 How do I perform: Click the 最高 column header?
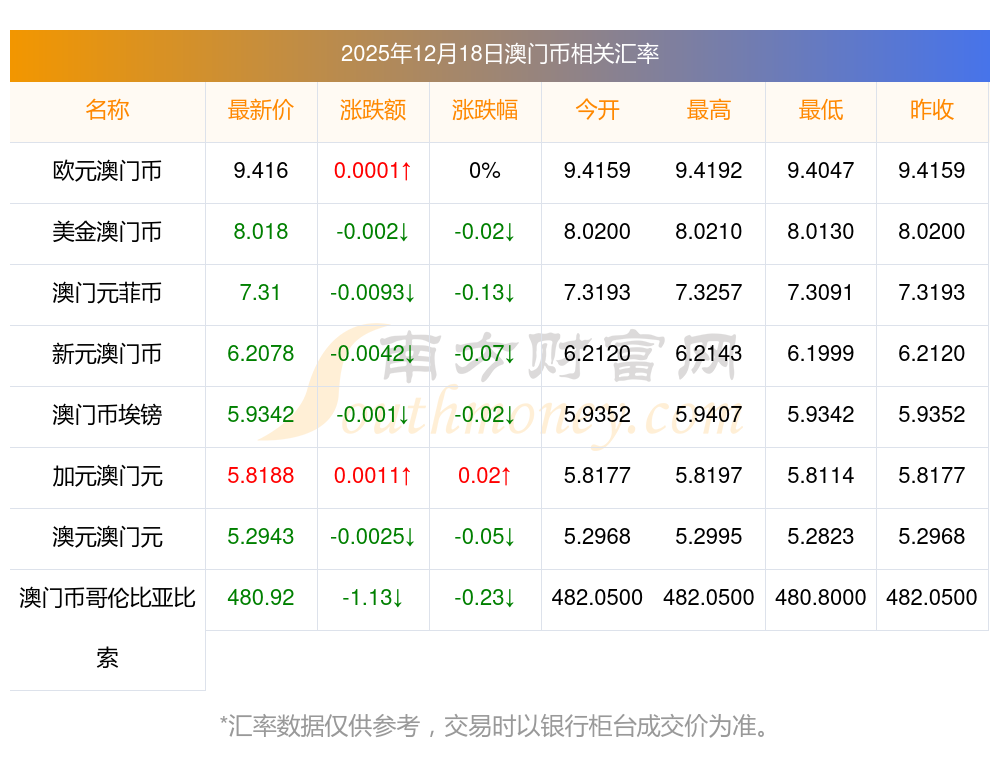(x=709, y=110)
